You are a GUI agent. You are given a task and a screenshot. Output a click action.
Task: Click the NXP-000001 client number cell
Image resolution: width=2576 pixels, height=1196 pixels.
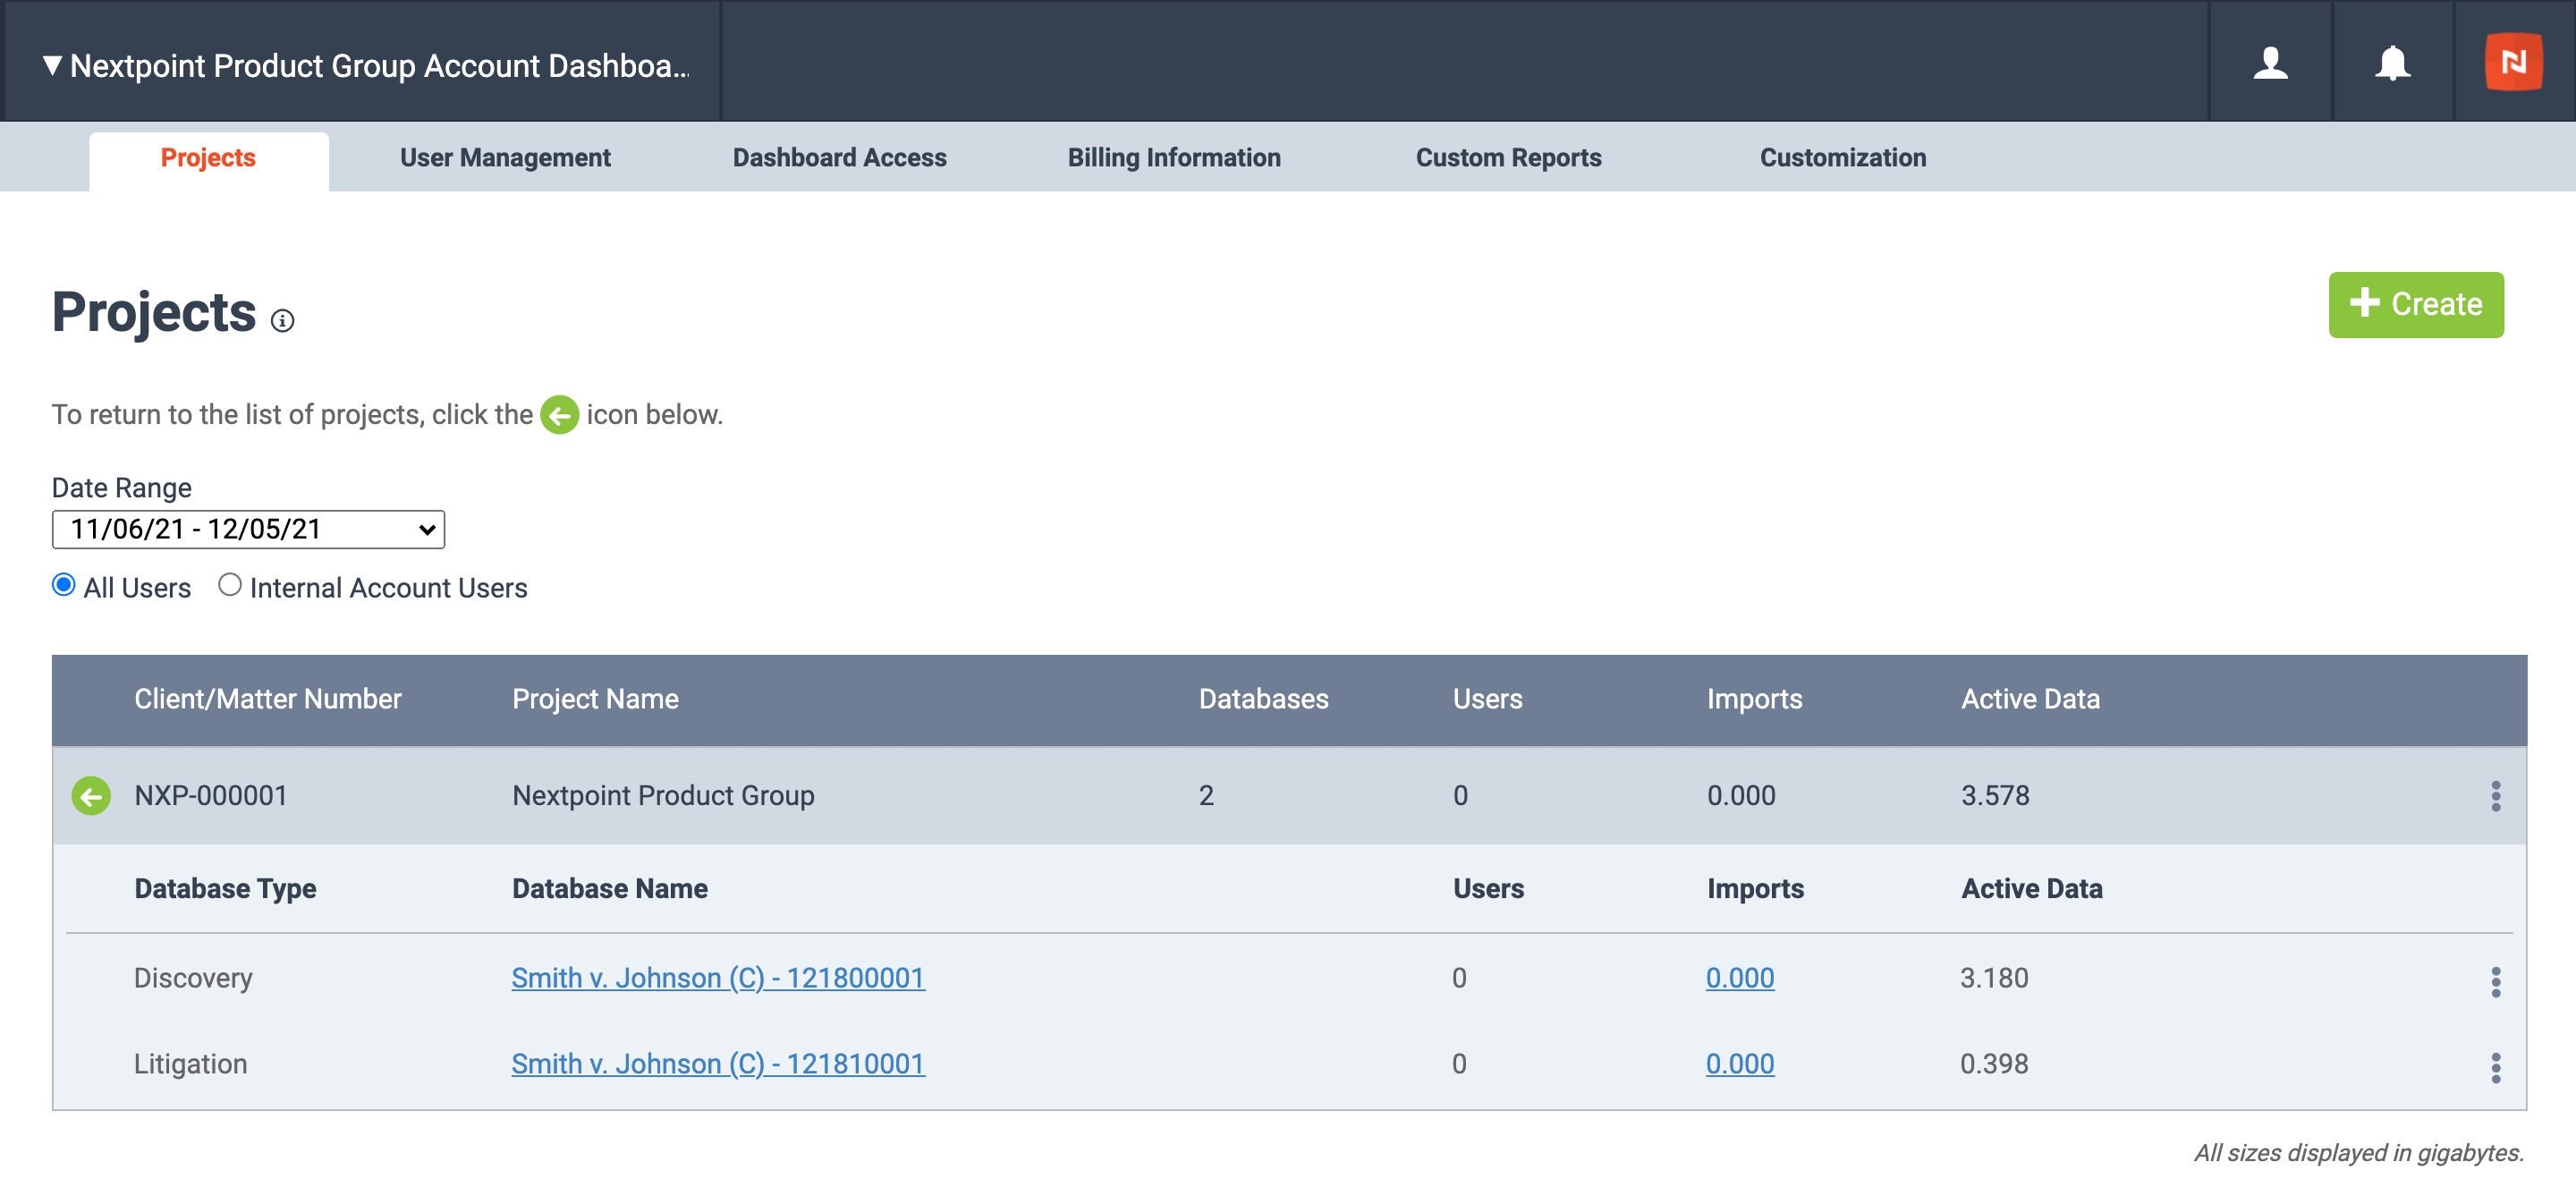(211, 796)
